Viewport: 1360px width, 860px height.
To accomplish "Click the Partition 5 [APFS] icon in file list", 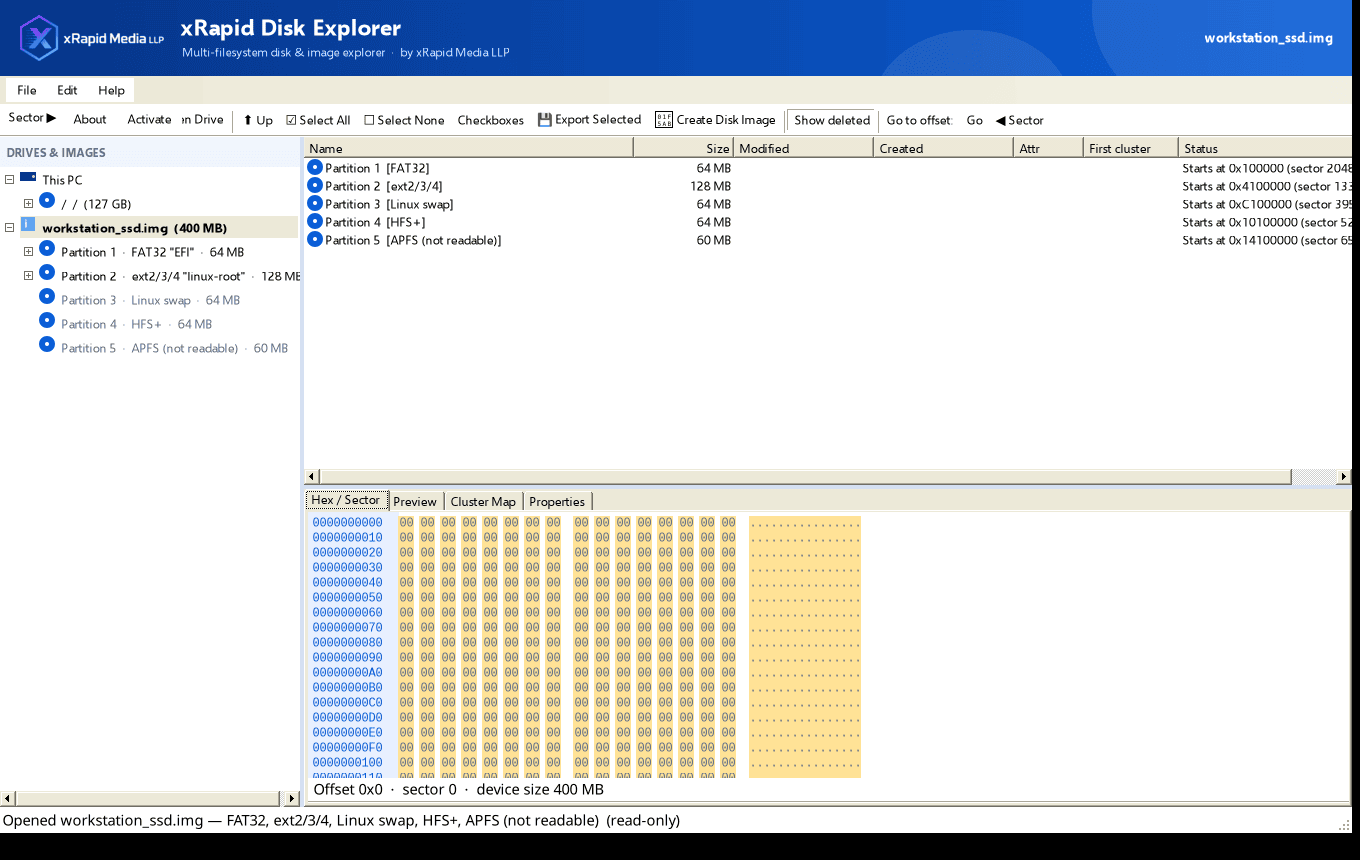I will [315, 239].
